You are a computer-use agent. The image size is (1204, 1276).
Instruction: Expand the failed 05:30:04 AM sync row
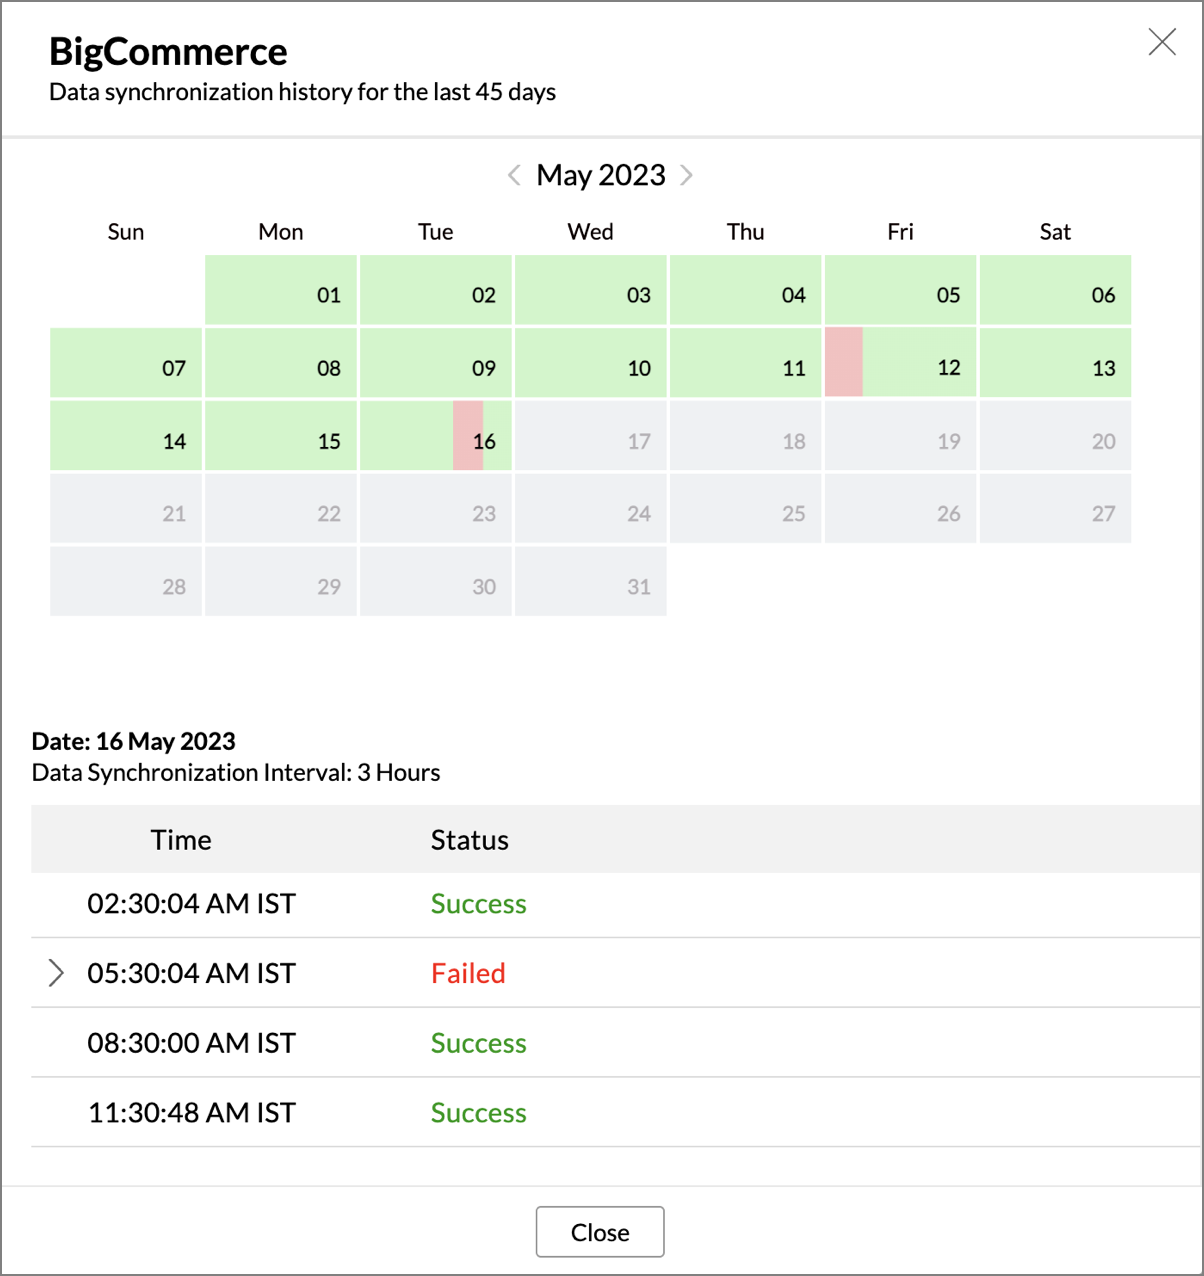(x=56, y=973)
